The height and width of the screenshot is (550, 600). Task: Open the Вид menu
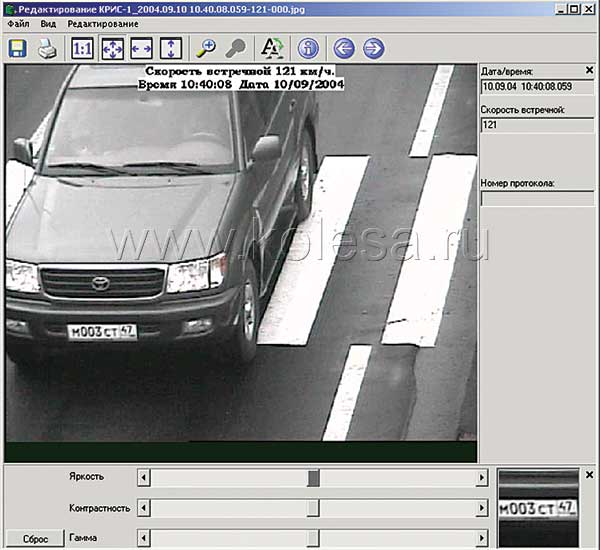(x=48, y=23)
